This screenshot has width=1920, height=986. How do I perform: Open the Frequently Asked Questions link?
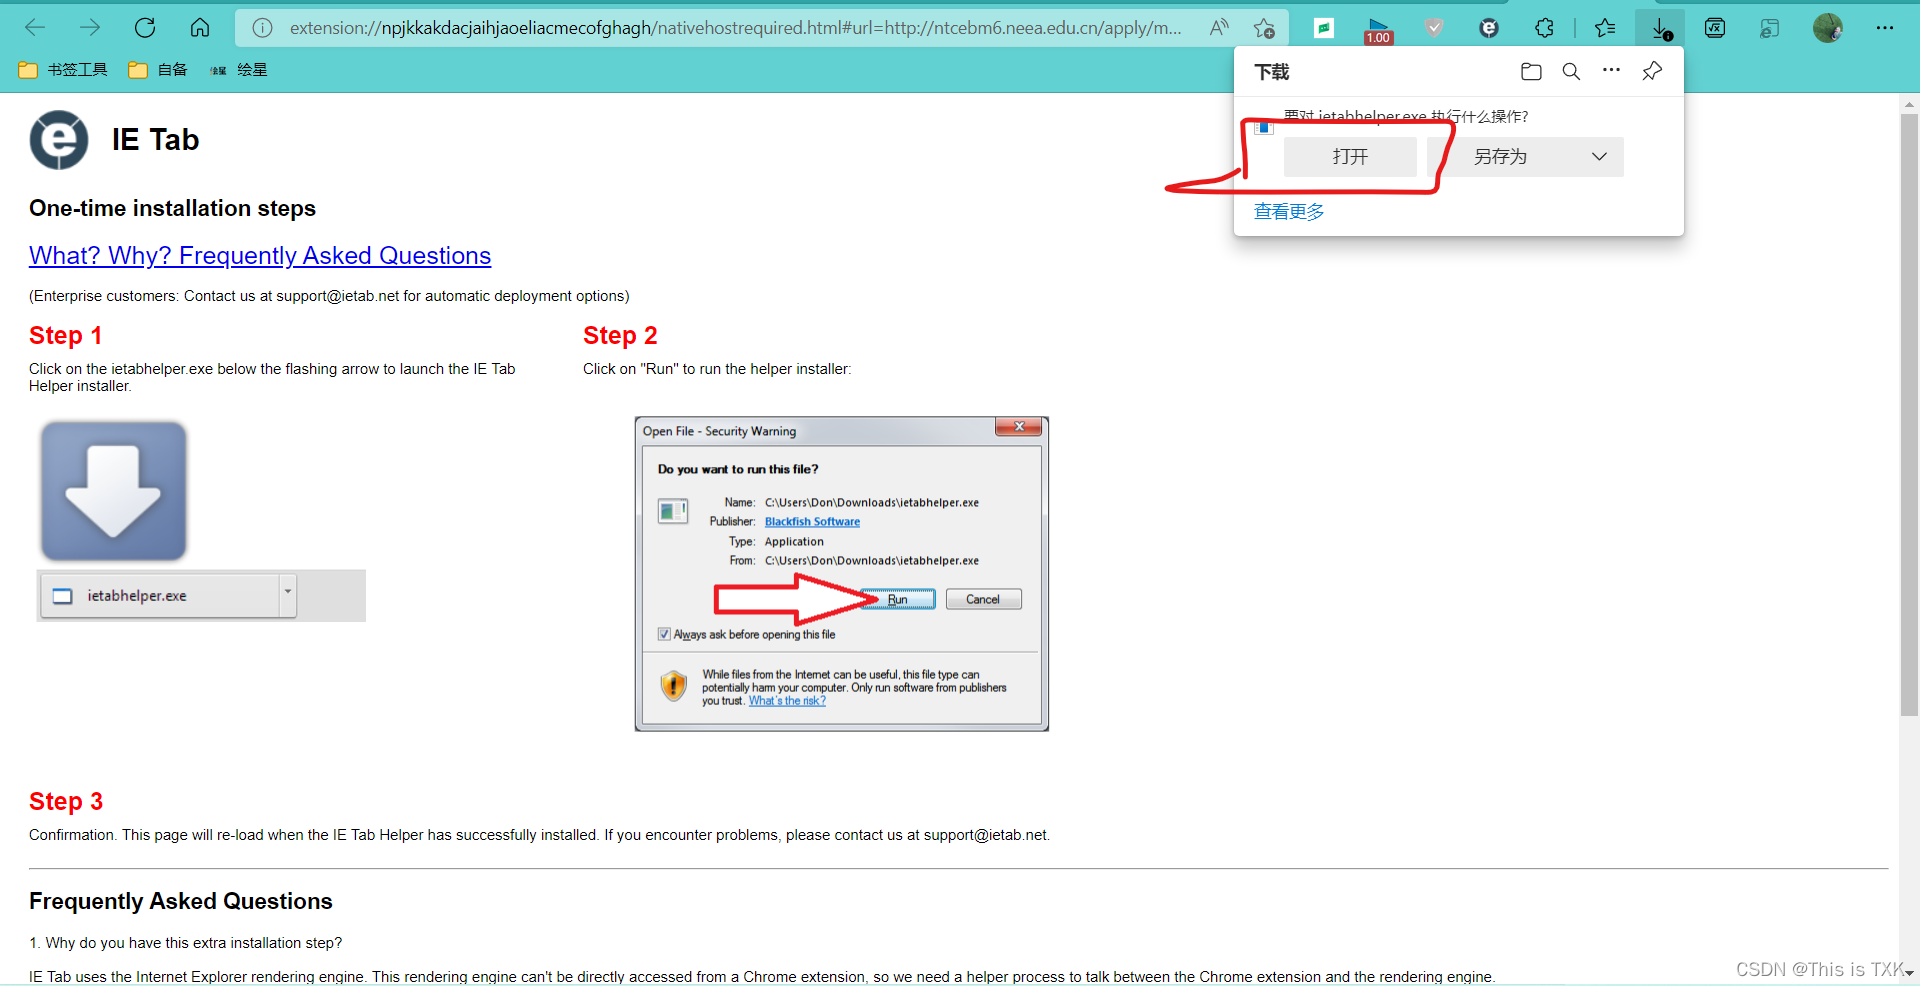coord(260,256)
